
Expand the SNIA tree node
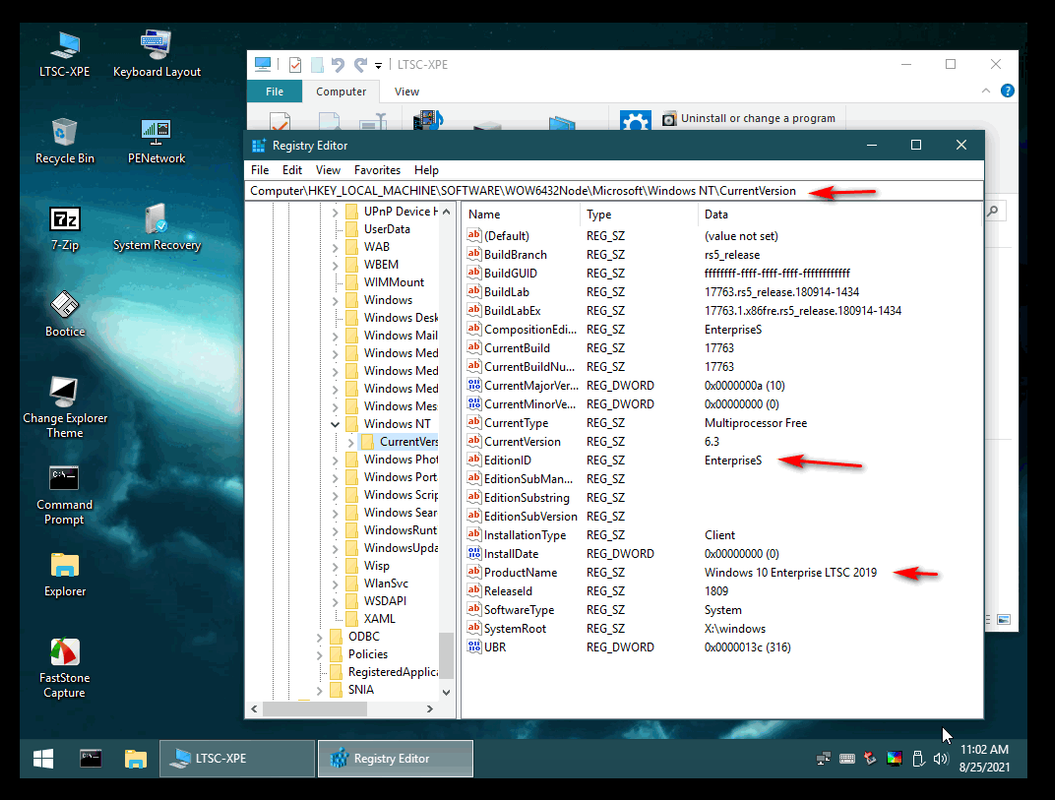[319, 690]
